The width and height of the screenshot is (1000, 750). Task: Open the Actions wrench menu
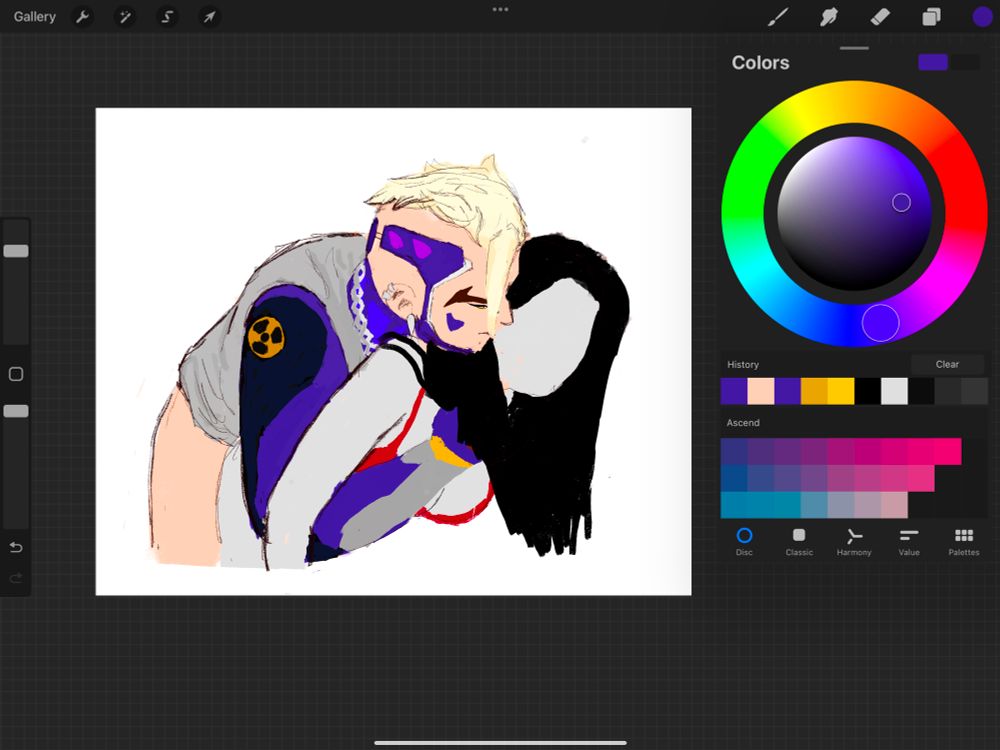(x=82, y=17)
